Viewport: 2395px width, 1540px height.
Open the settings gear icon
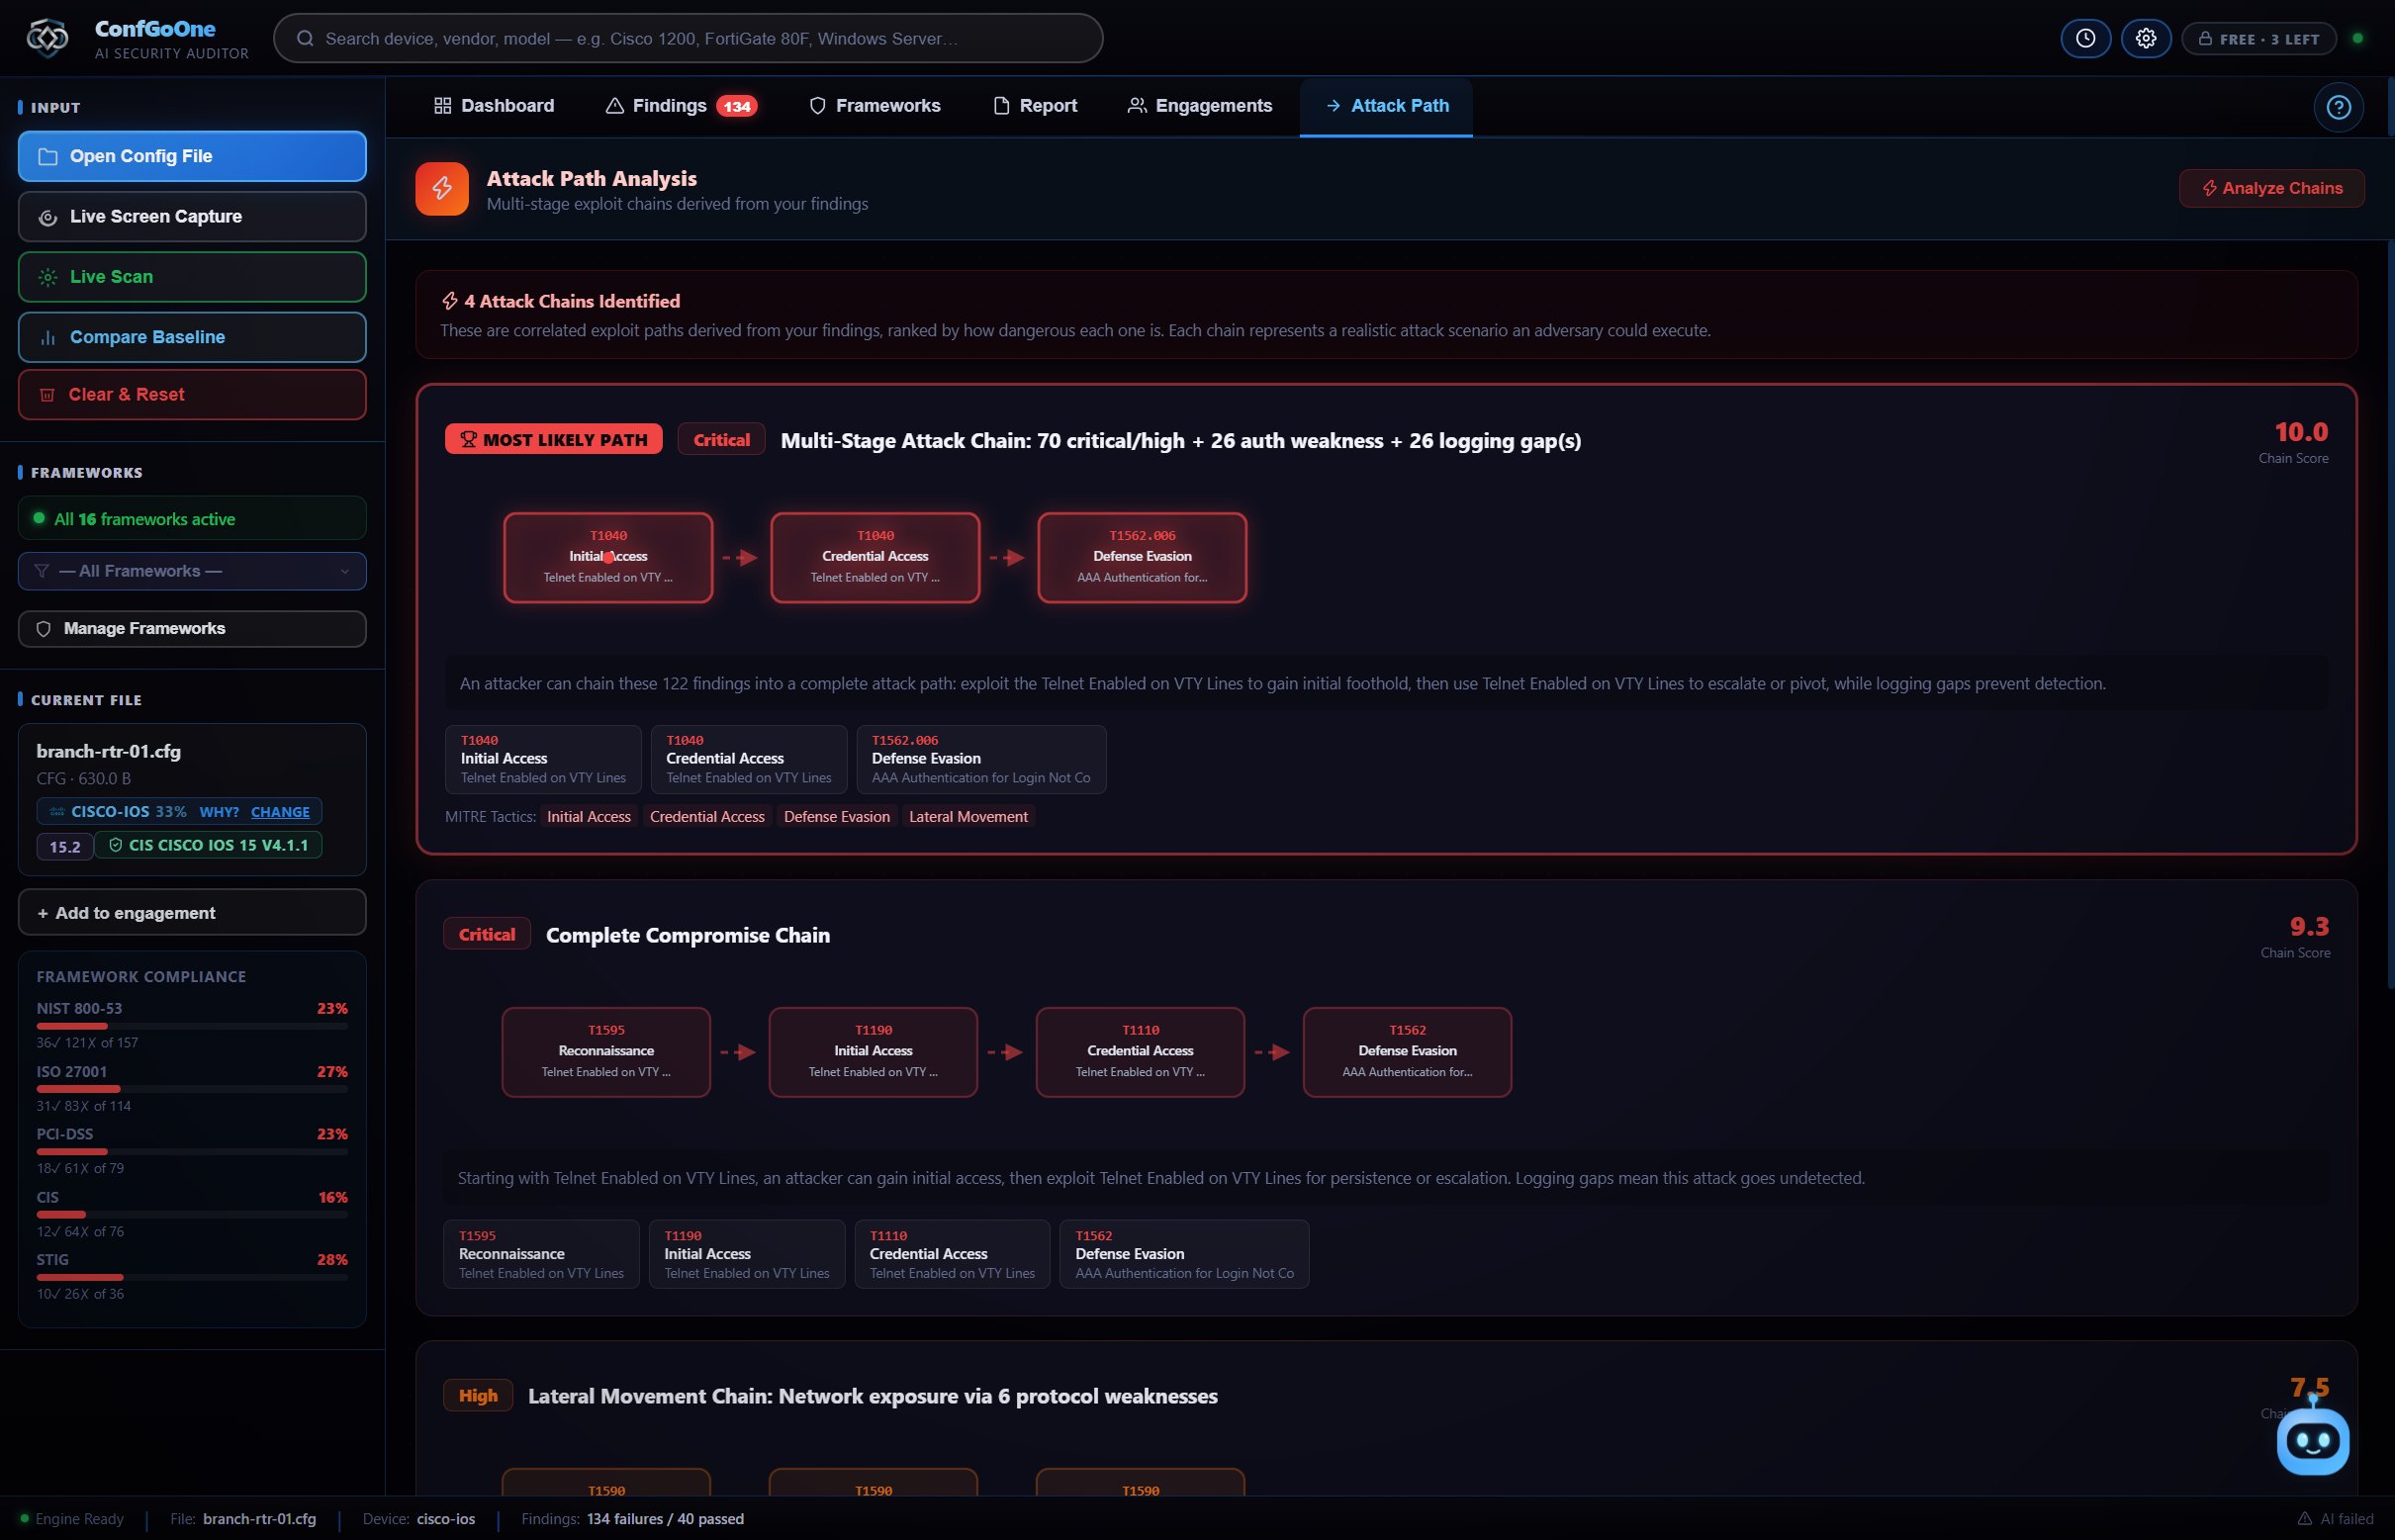coord(2145,38)
